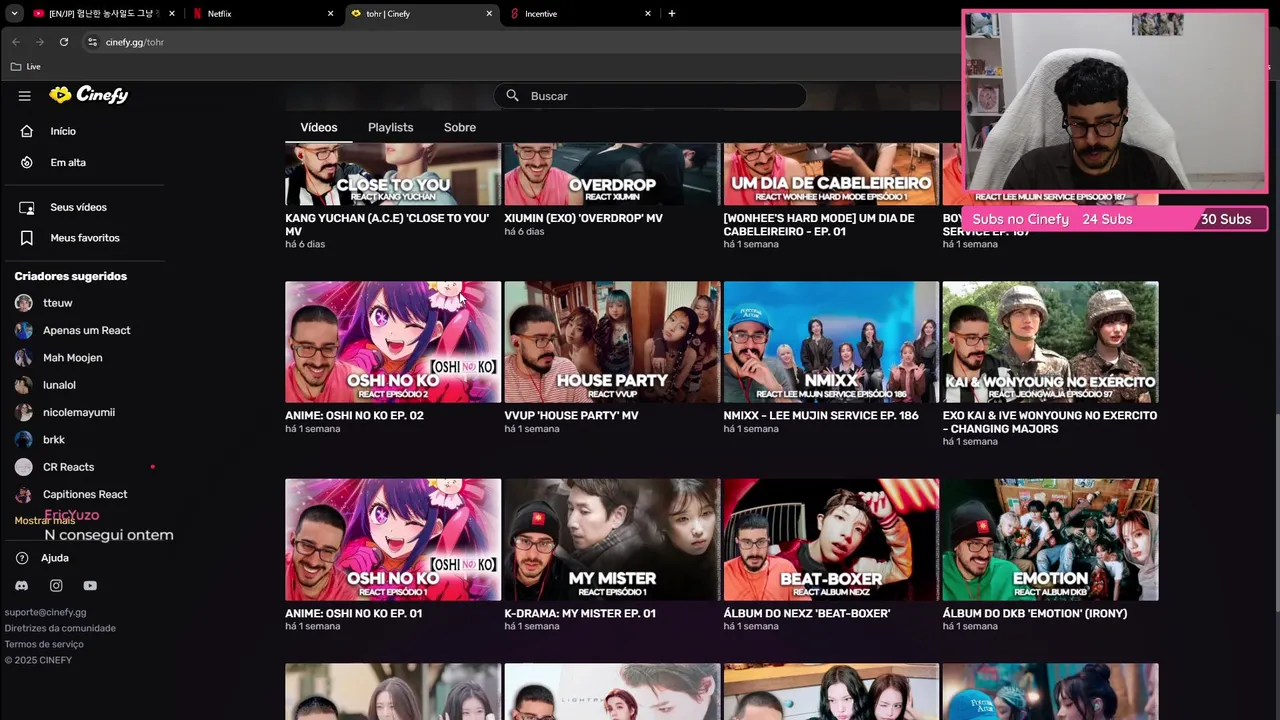Click title Um Dia de Cabeleireiro Ep. 01

819,224
